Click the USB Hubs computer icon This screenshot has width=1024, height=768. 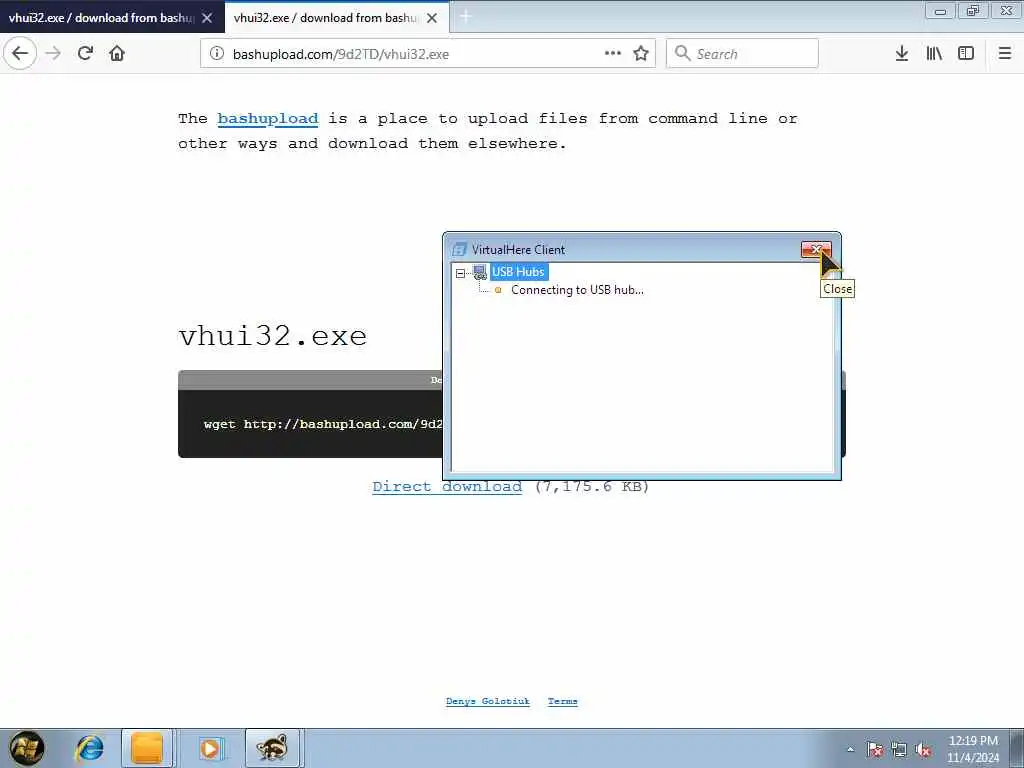[x=480, y=272]
